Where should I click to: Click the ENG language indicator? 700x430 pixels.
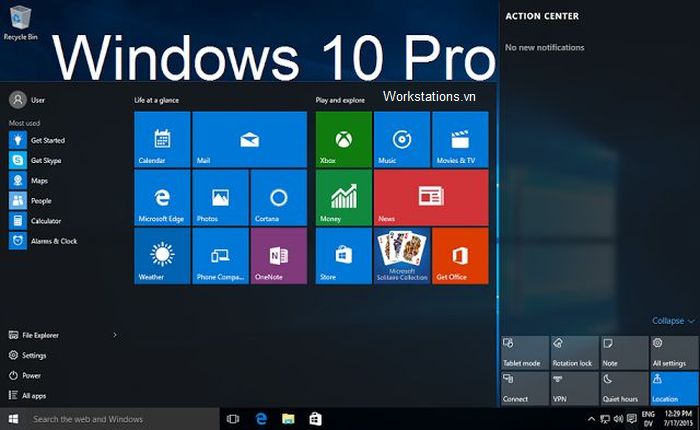(648, 418)
